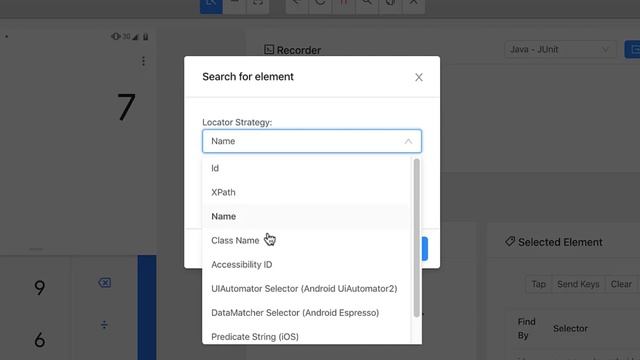Select UIAutomator Selector (Android UiAutomator2)
This screenshot has width=640, height=360.
click(307, 289)
